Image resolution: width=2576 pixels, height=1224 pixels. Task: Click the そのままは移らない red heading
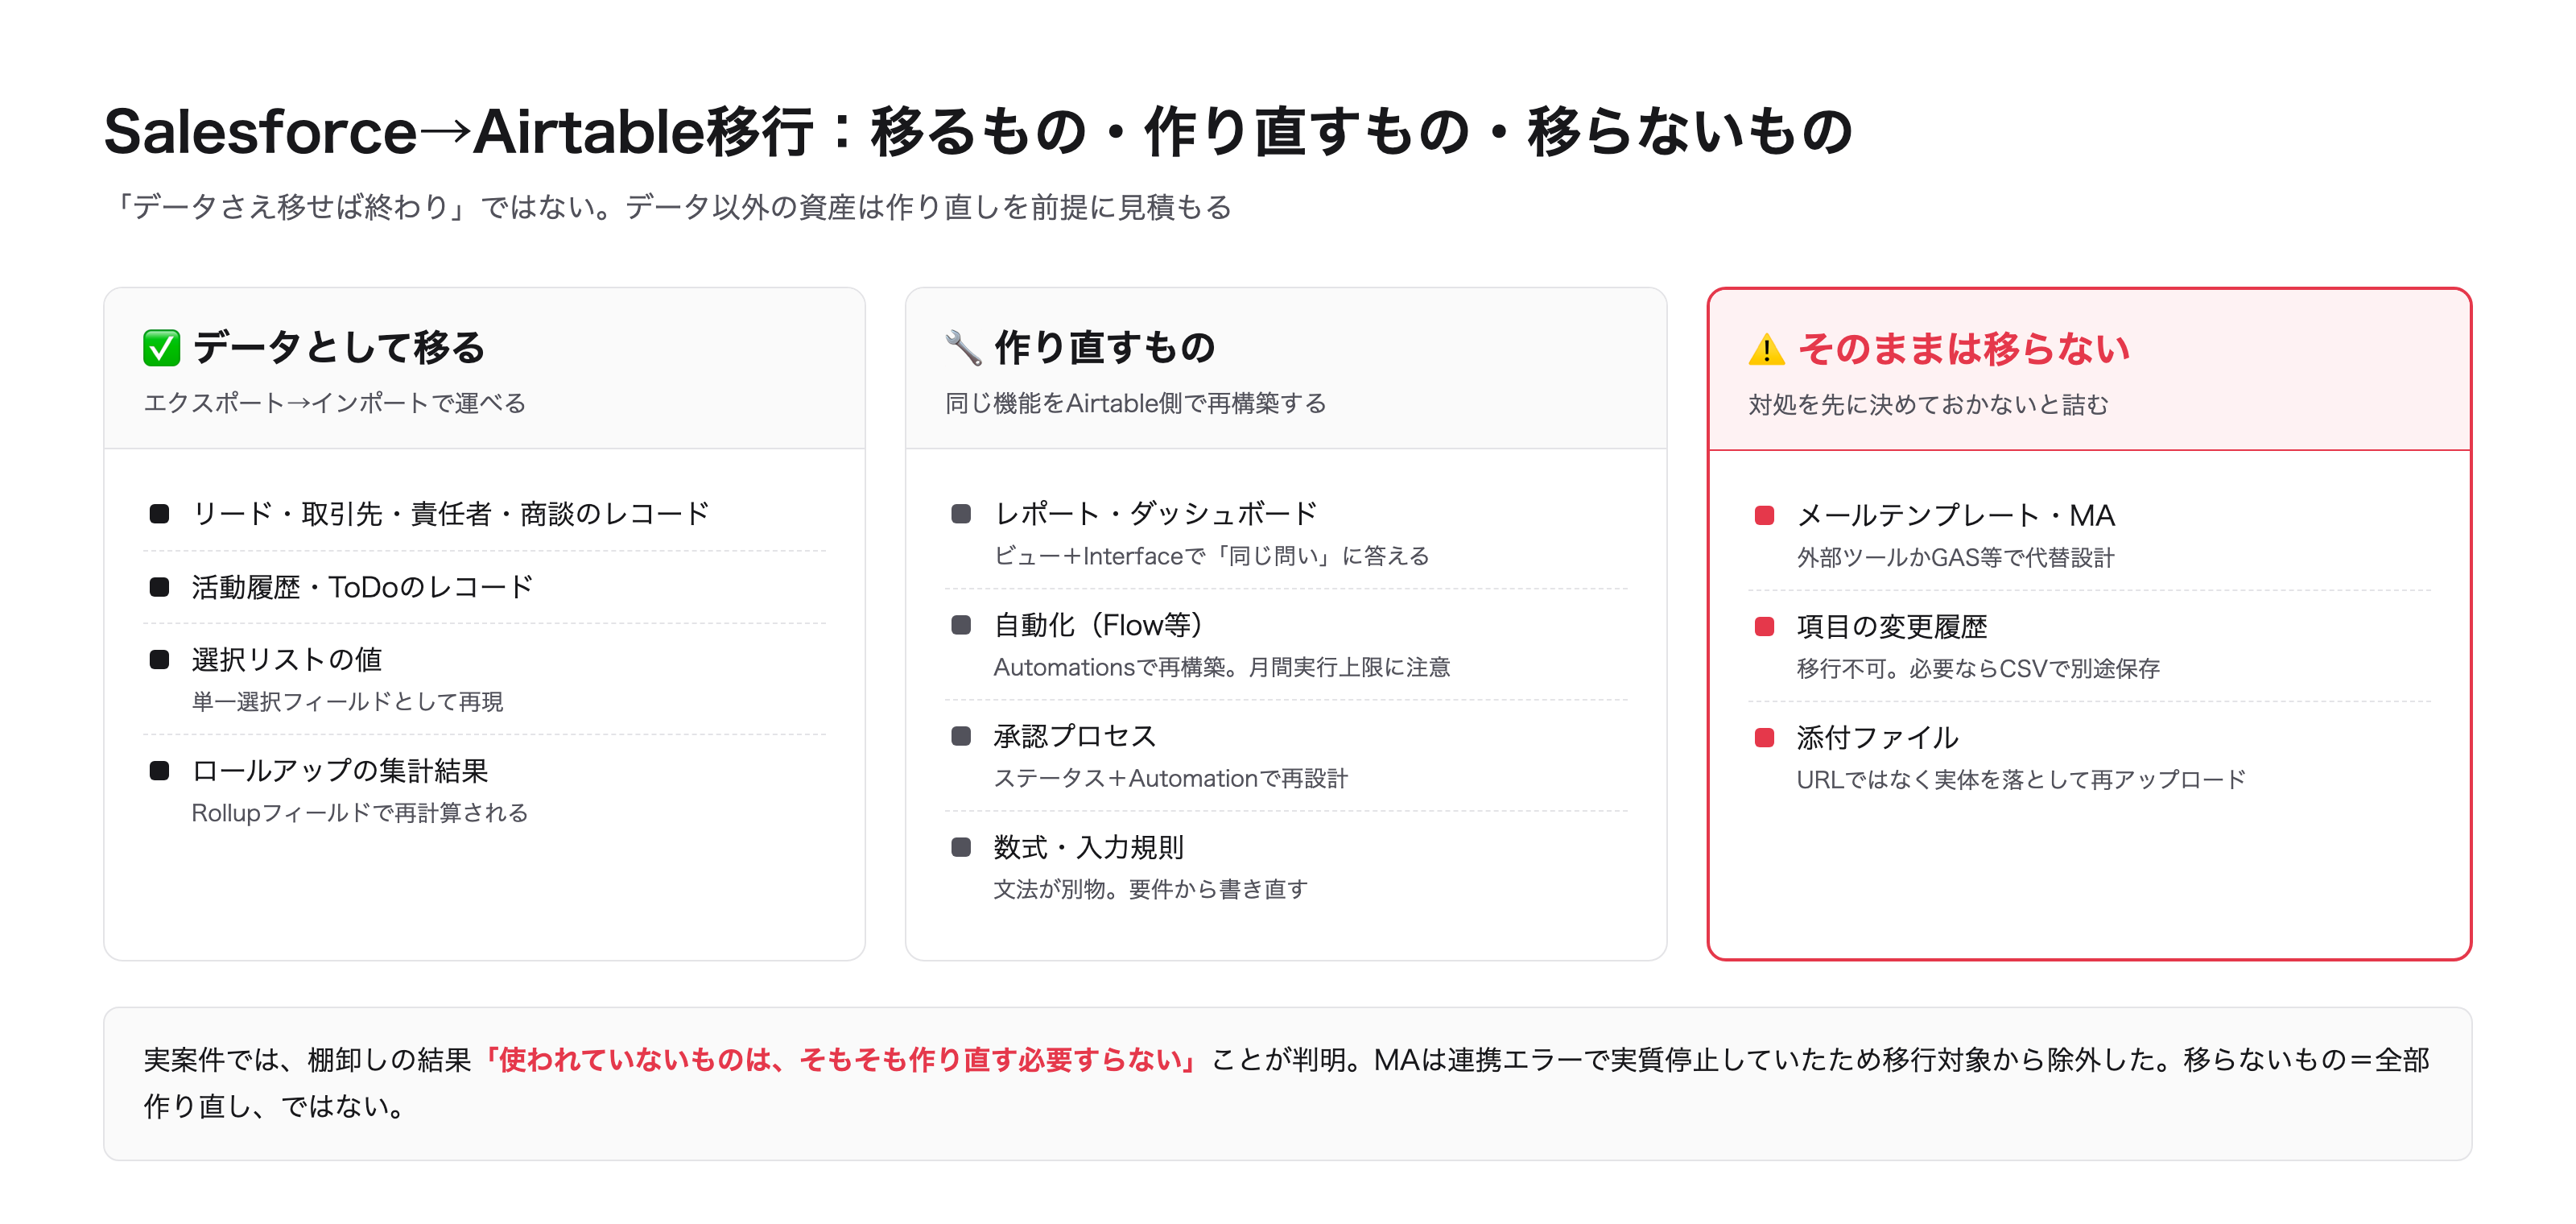pos(1964,348)
